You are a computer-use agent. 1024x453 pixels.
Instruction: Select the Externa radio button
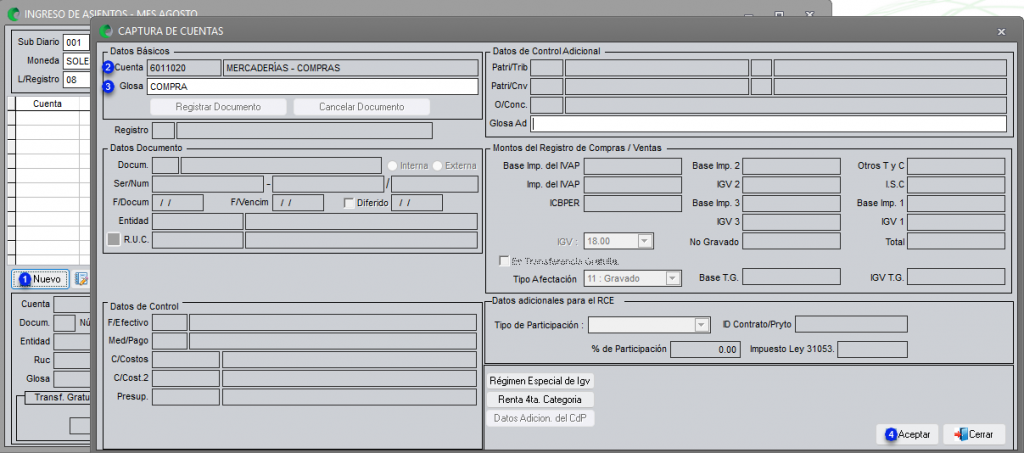[x=438, y=166]
